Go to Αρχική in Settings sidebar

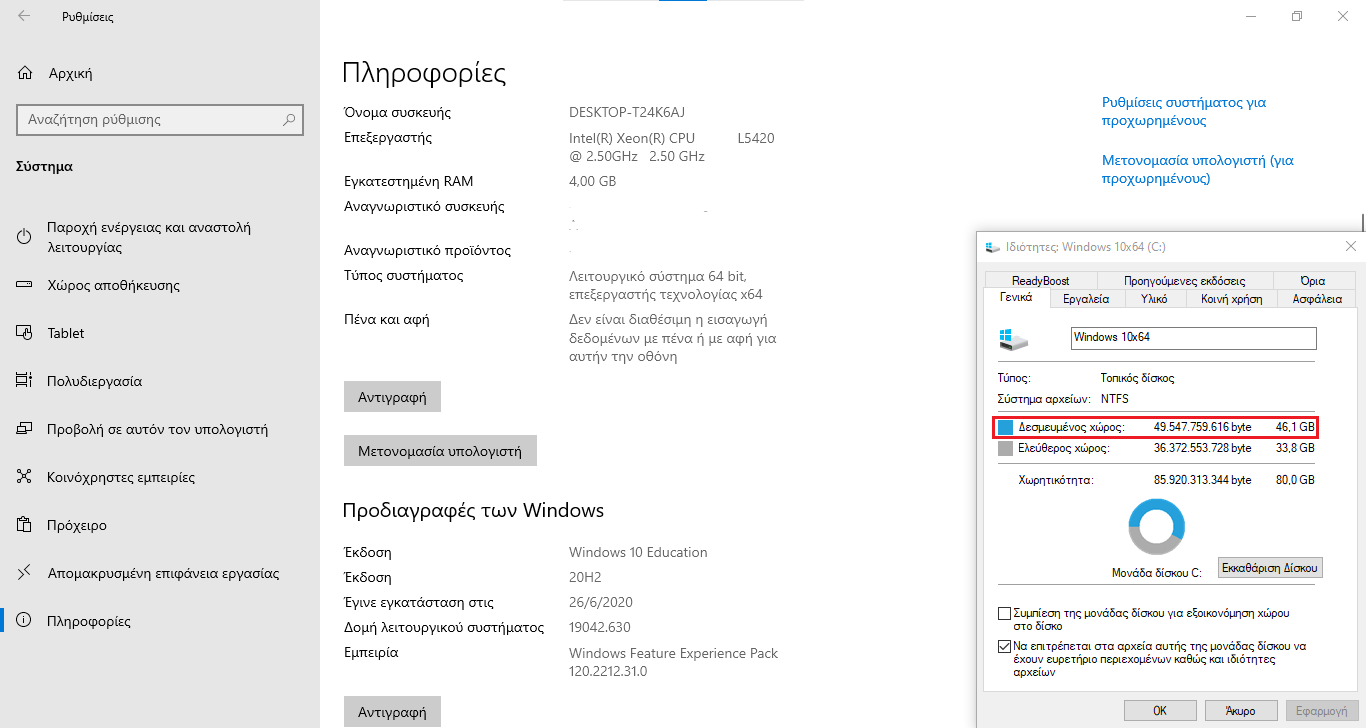click(x=160, y=73)
